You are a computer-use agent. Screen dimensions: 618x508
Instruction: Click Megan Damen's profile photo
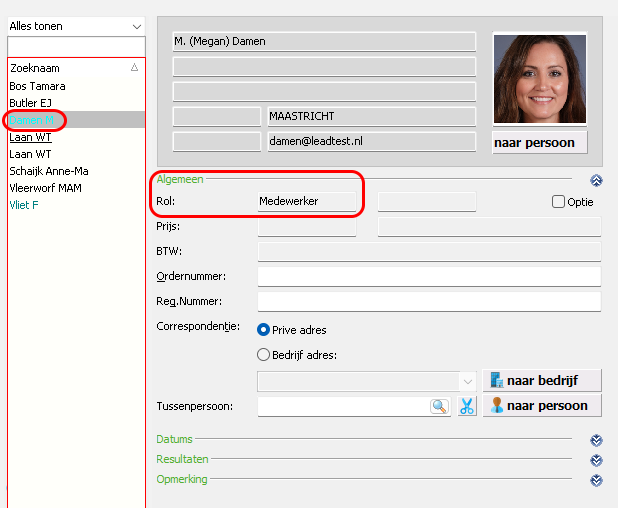point(540,79)
